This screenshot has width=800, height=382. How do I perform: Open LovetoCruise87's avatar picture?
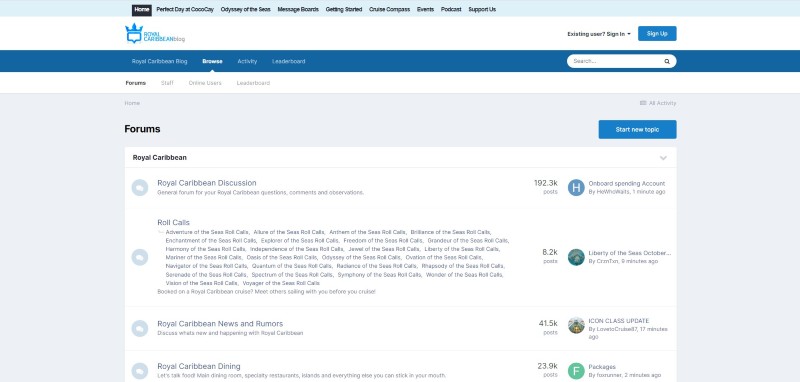[576, 325]
